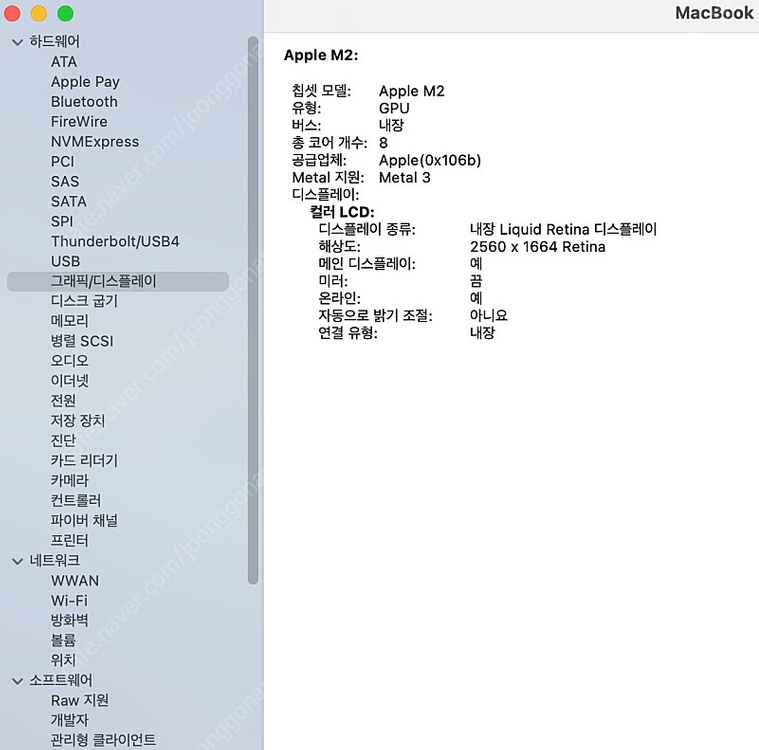
Task: Open 방화벽 network information
Action: pyautogui.click(x=70, y=621)
